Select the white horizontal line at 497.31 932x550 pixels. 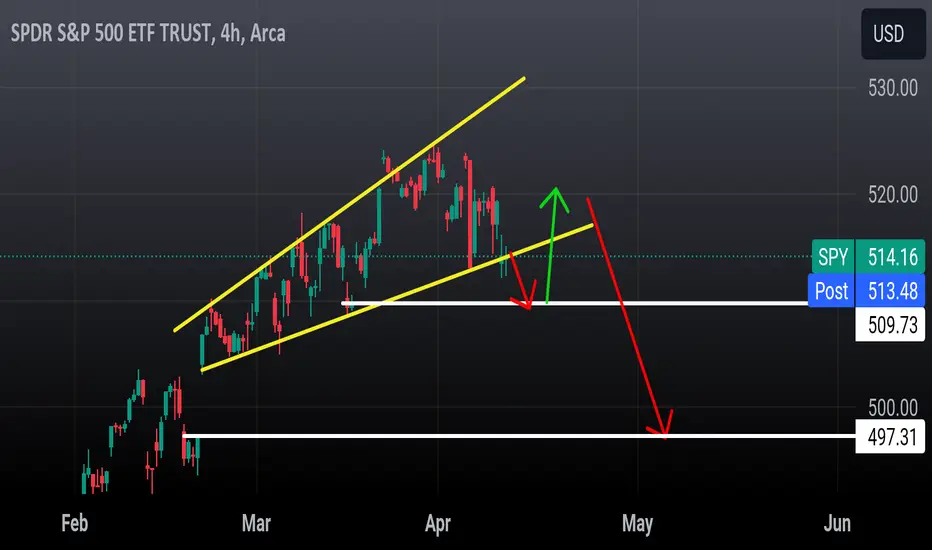coord(519,436)
